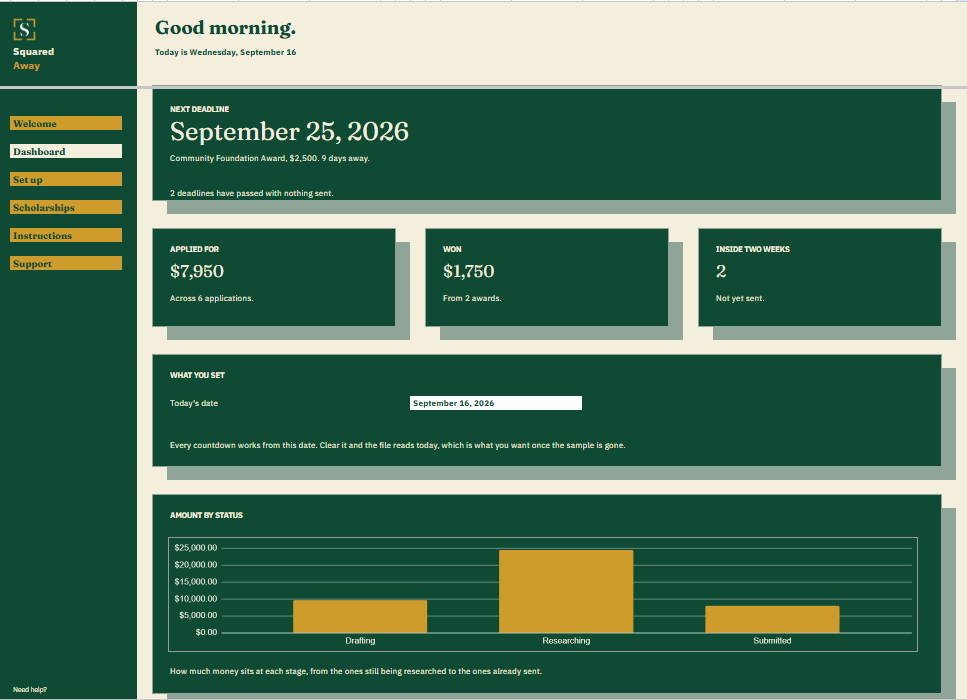Click the $0.00 axis label
967x700 pixels.
pyautogui.click(x=206, y=632)
